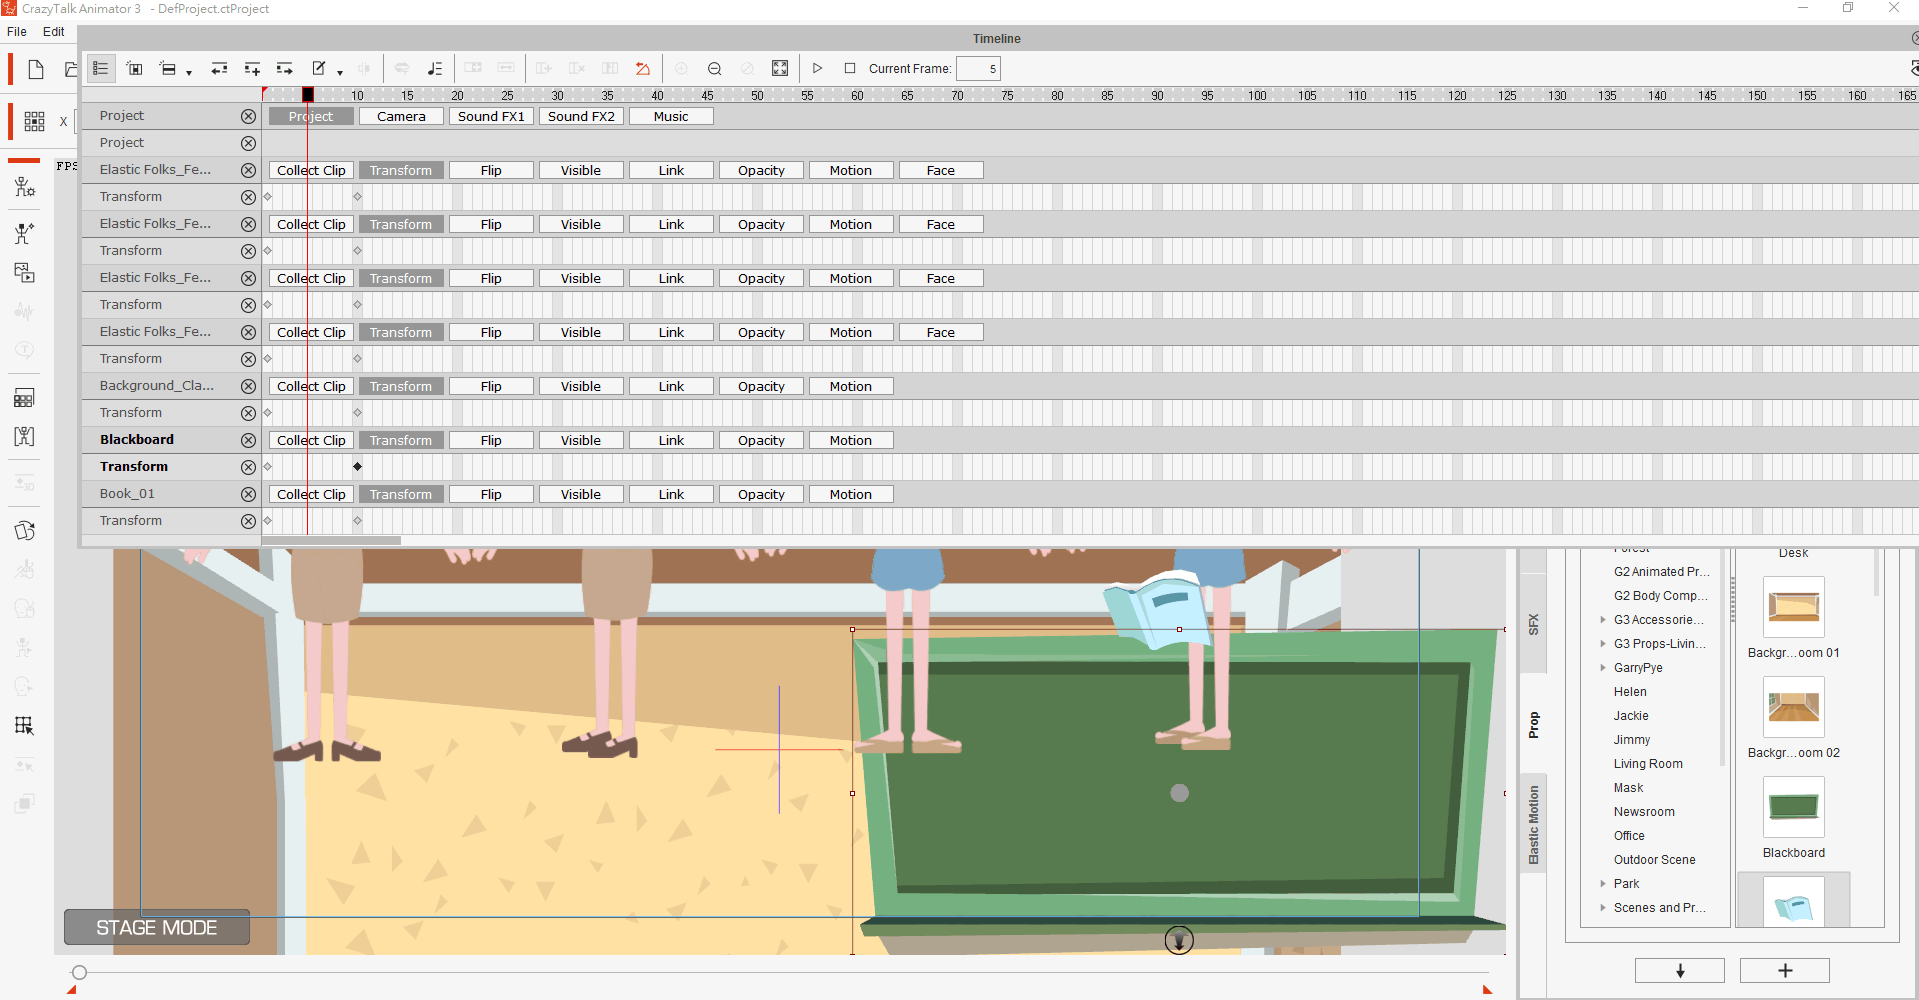Click the down arrow apply button
Screen dimensions: 1919x1000
coord(1680,971)
